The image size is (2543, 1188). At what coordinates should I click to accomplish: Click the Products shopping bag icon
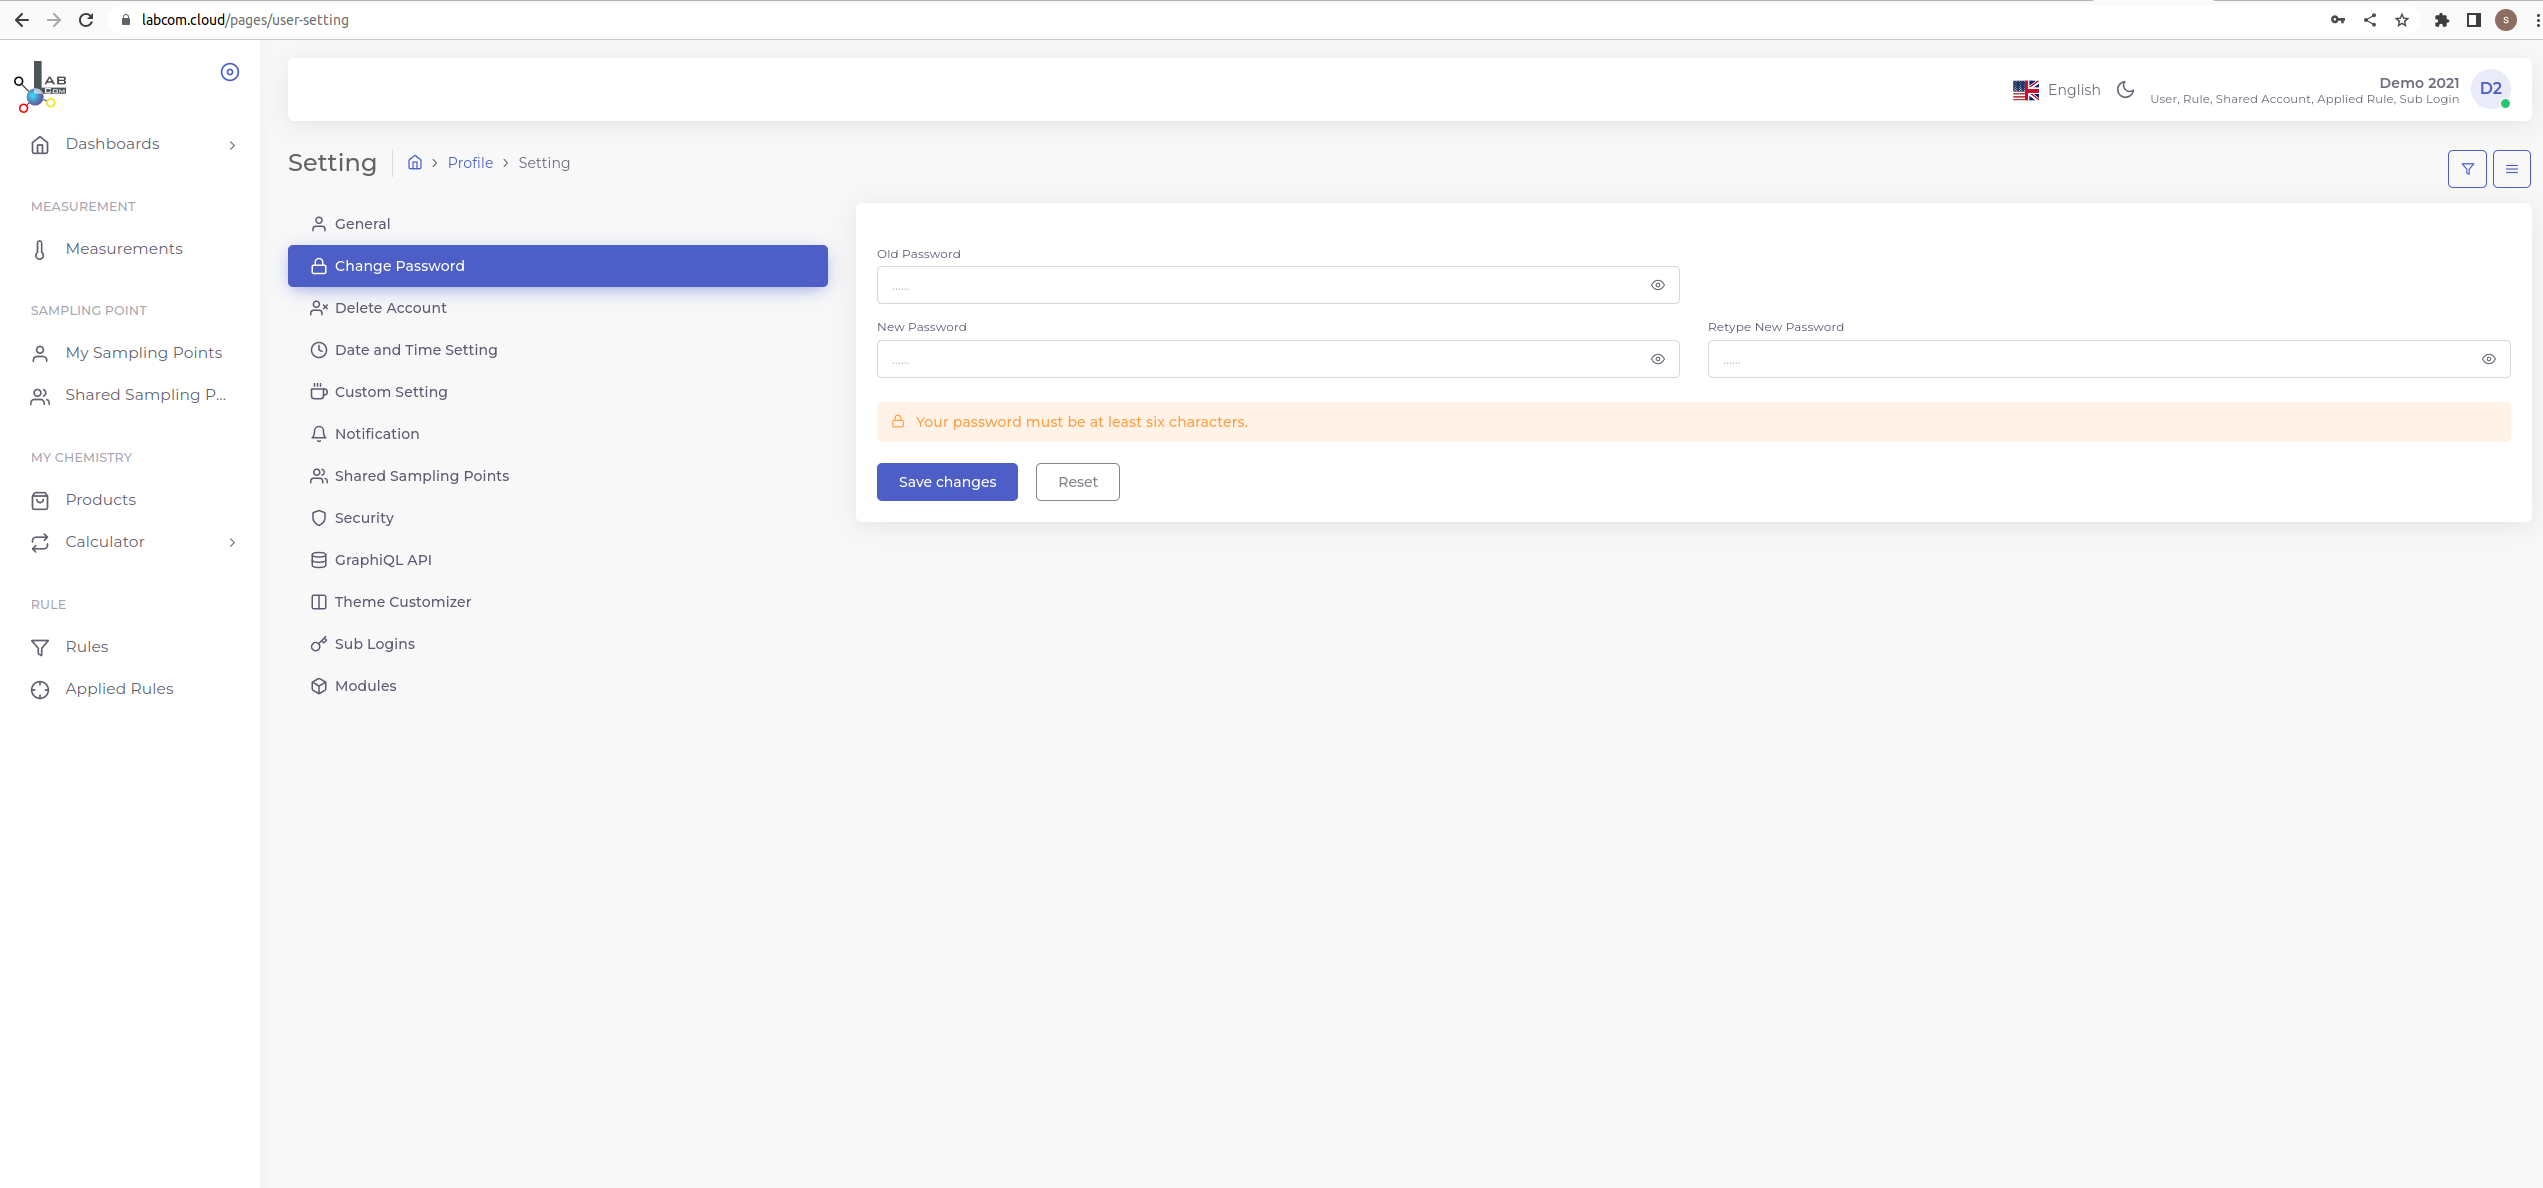pyautogui.click(x=40, y=501)
